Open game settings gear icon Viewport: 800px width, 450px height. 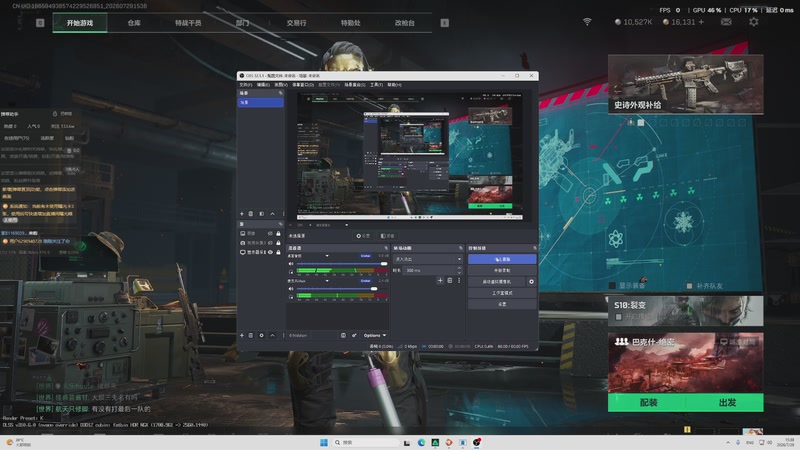[x=754, y=22]
